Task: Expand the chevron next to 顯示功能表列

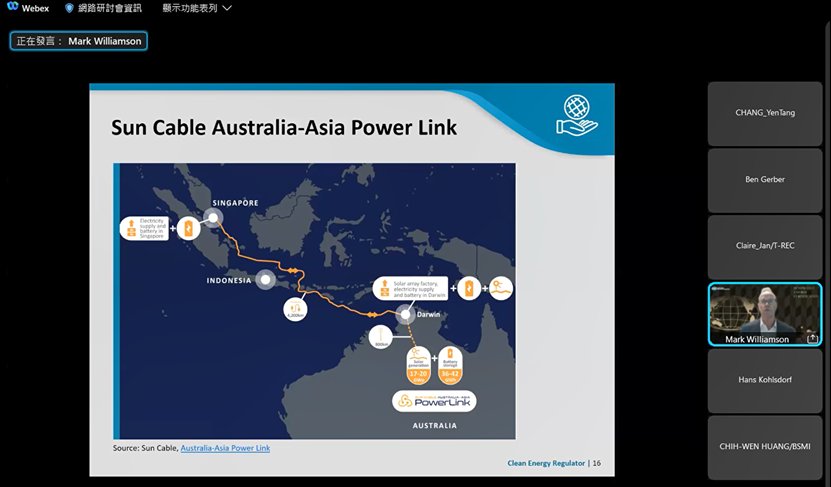Action: tap(227, 8)
